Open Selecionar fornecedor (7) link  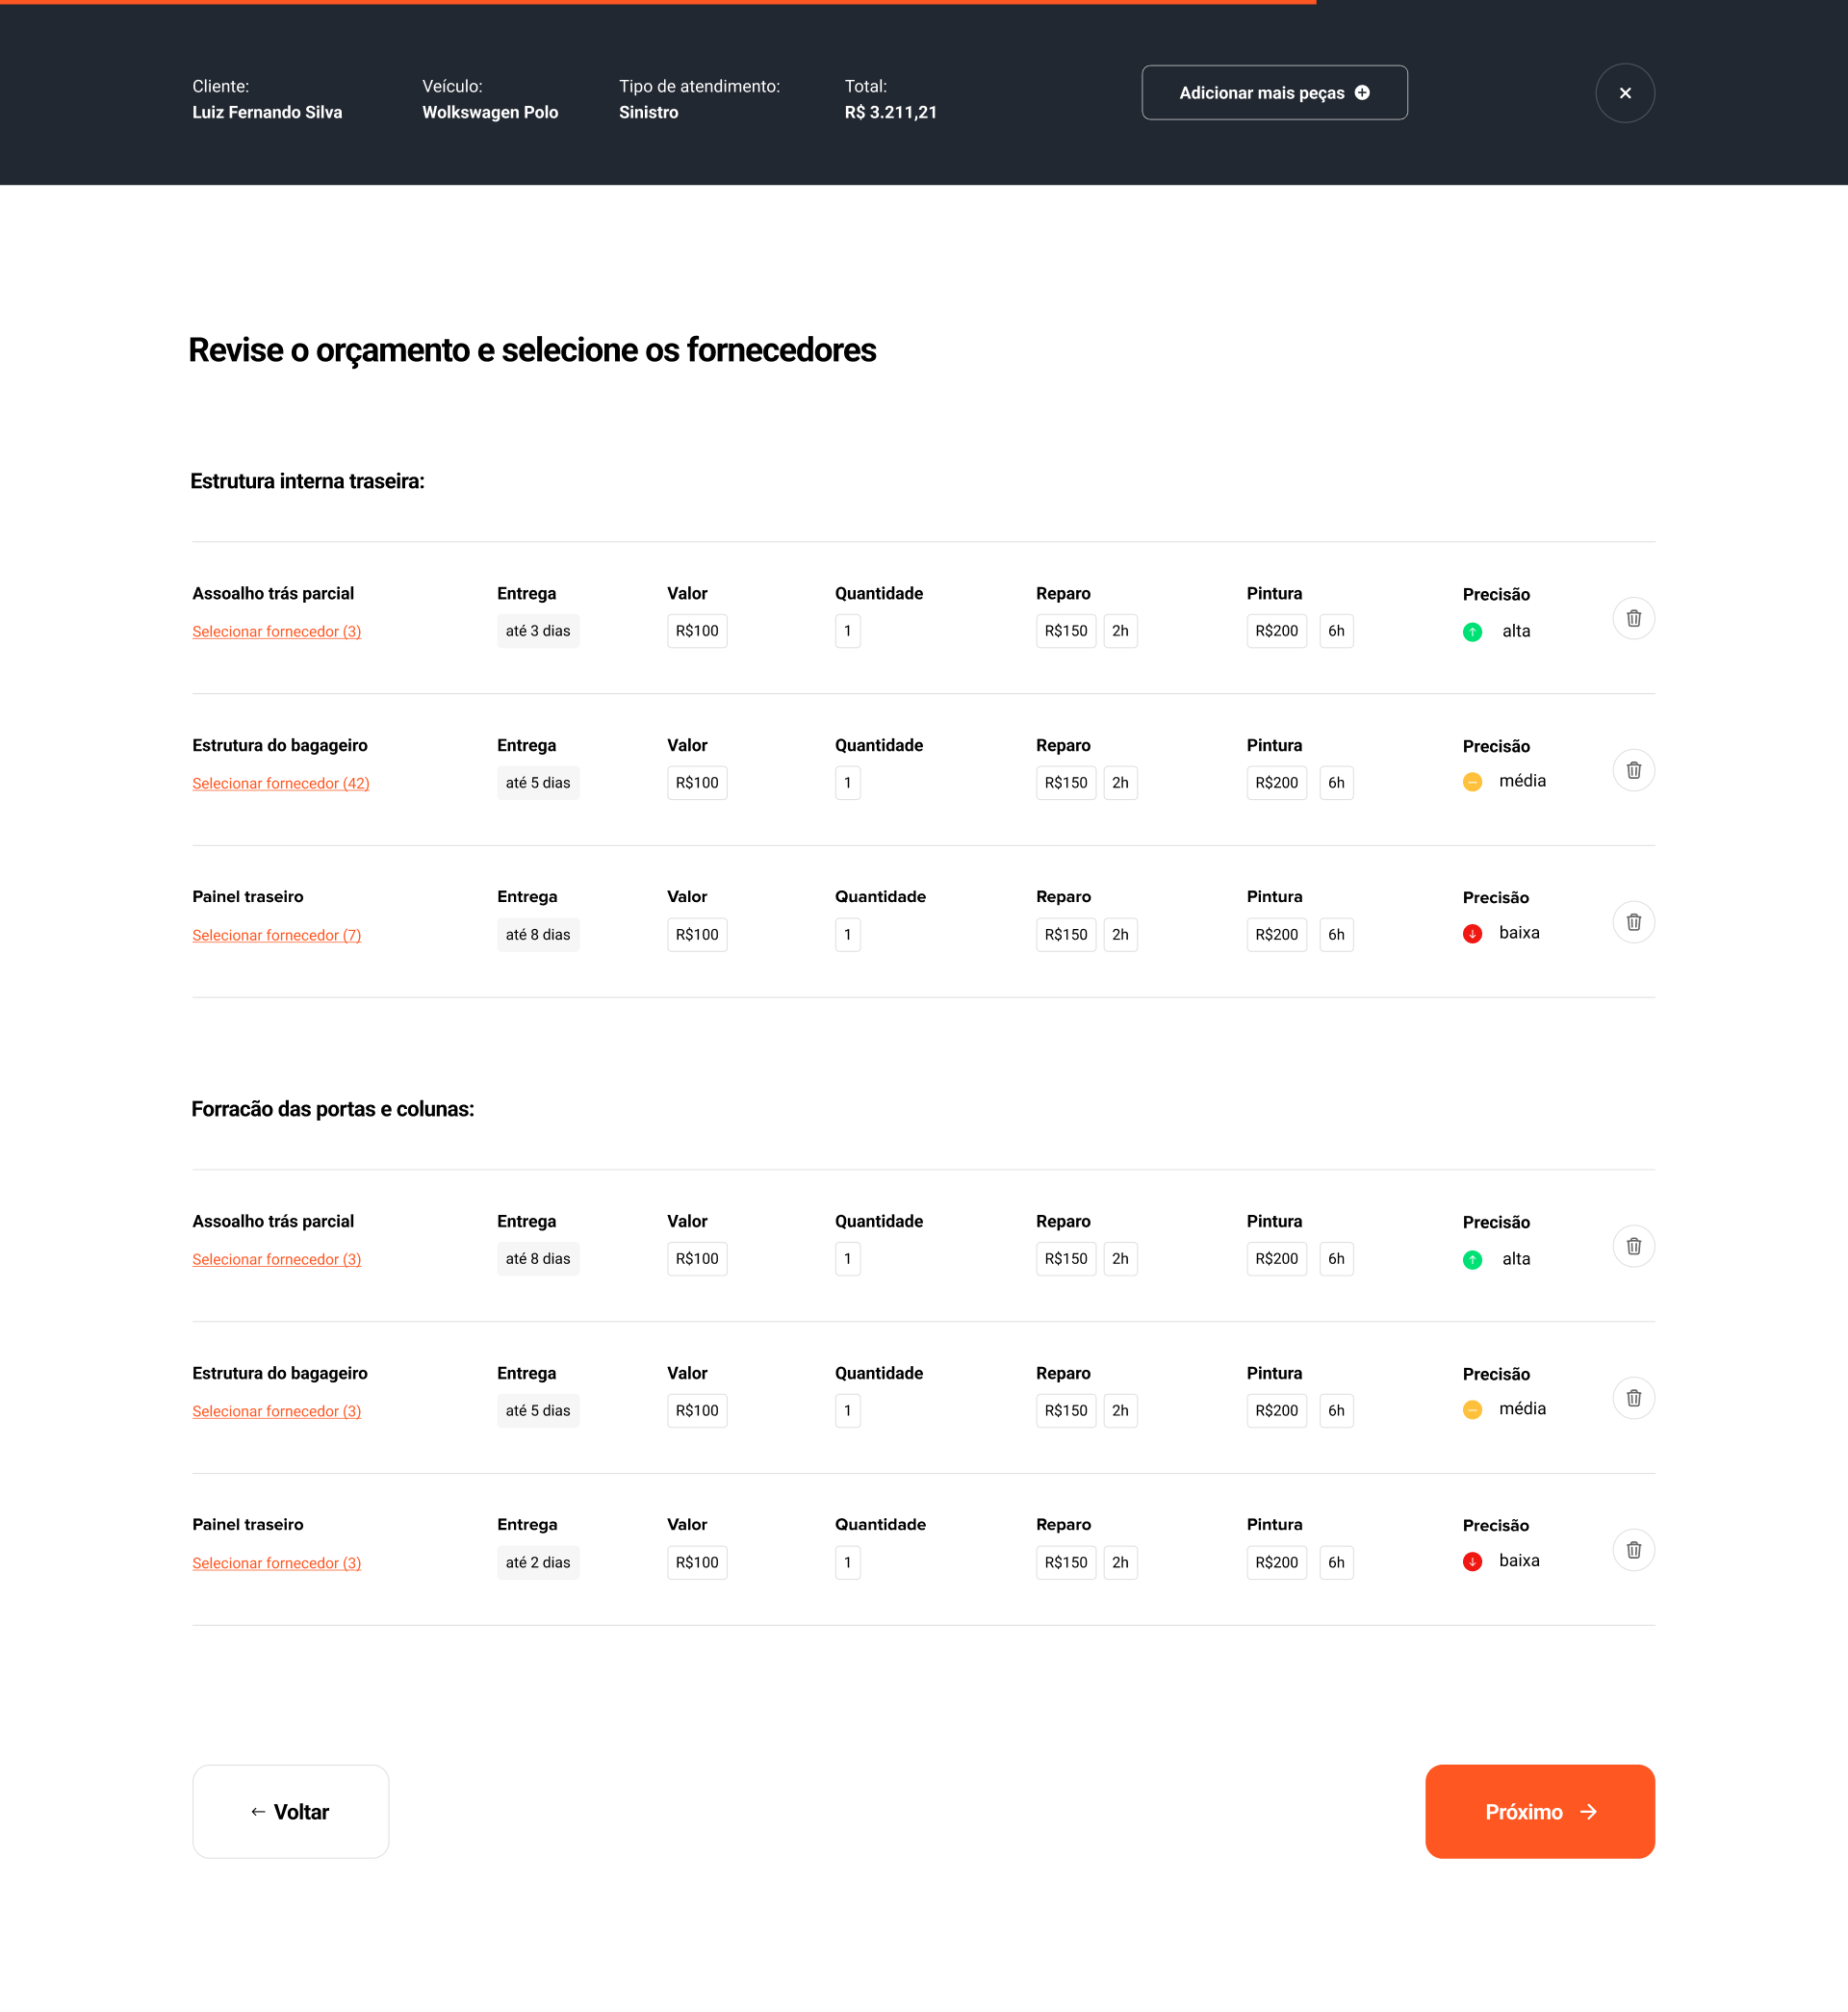pos(277,936)
